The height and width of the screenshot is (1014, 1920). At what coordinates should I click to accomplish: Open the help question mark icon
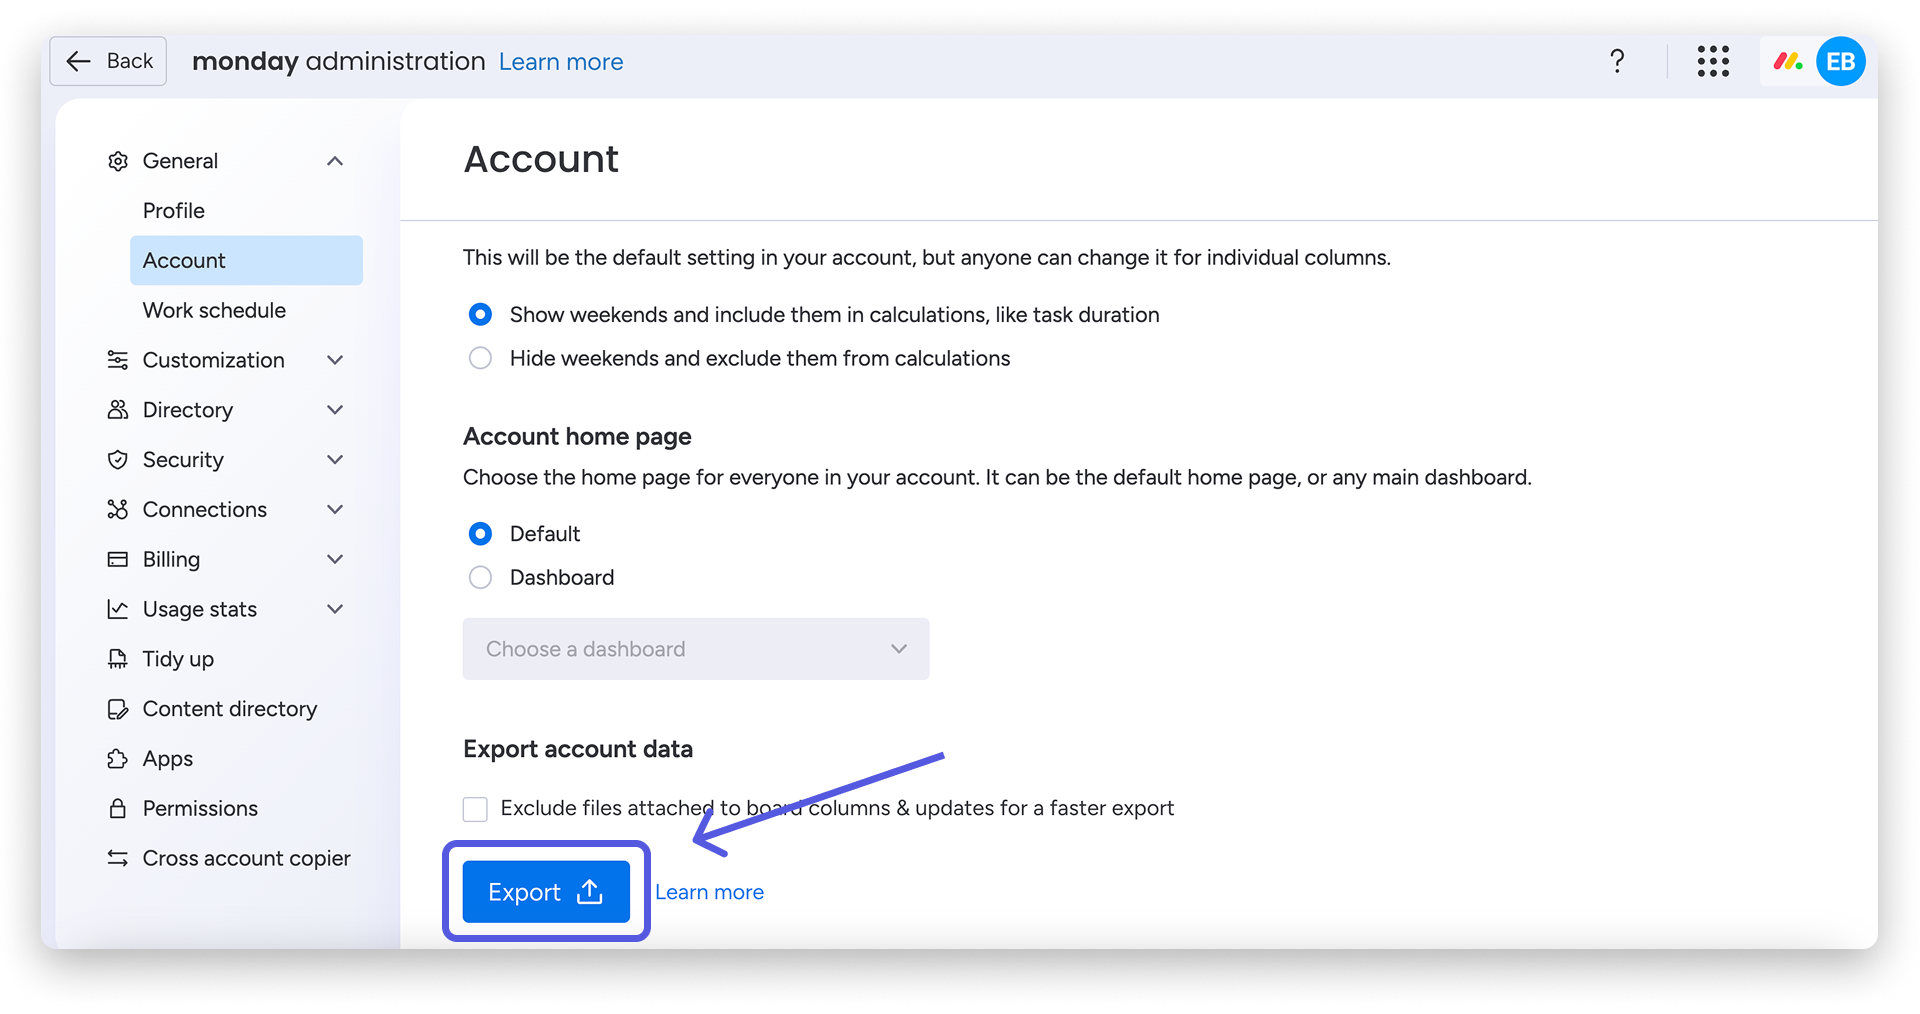pyautogui.click(x=1616, y=61)
